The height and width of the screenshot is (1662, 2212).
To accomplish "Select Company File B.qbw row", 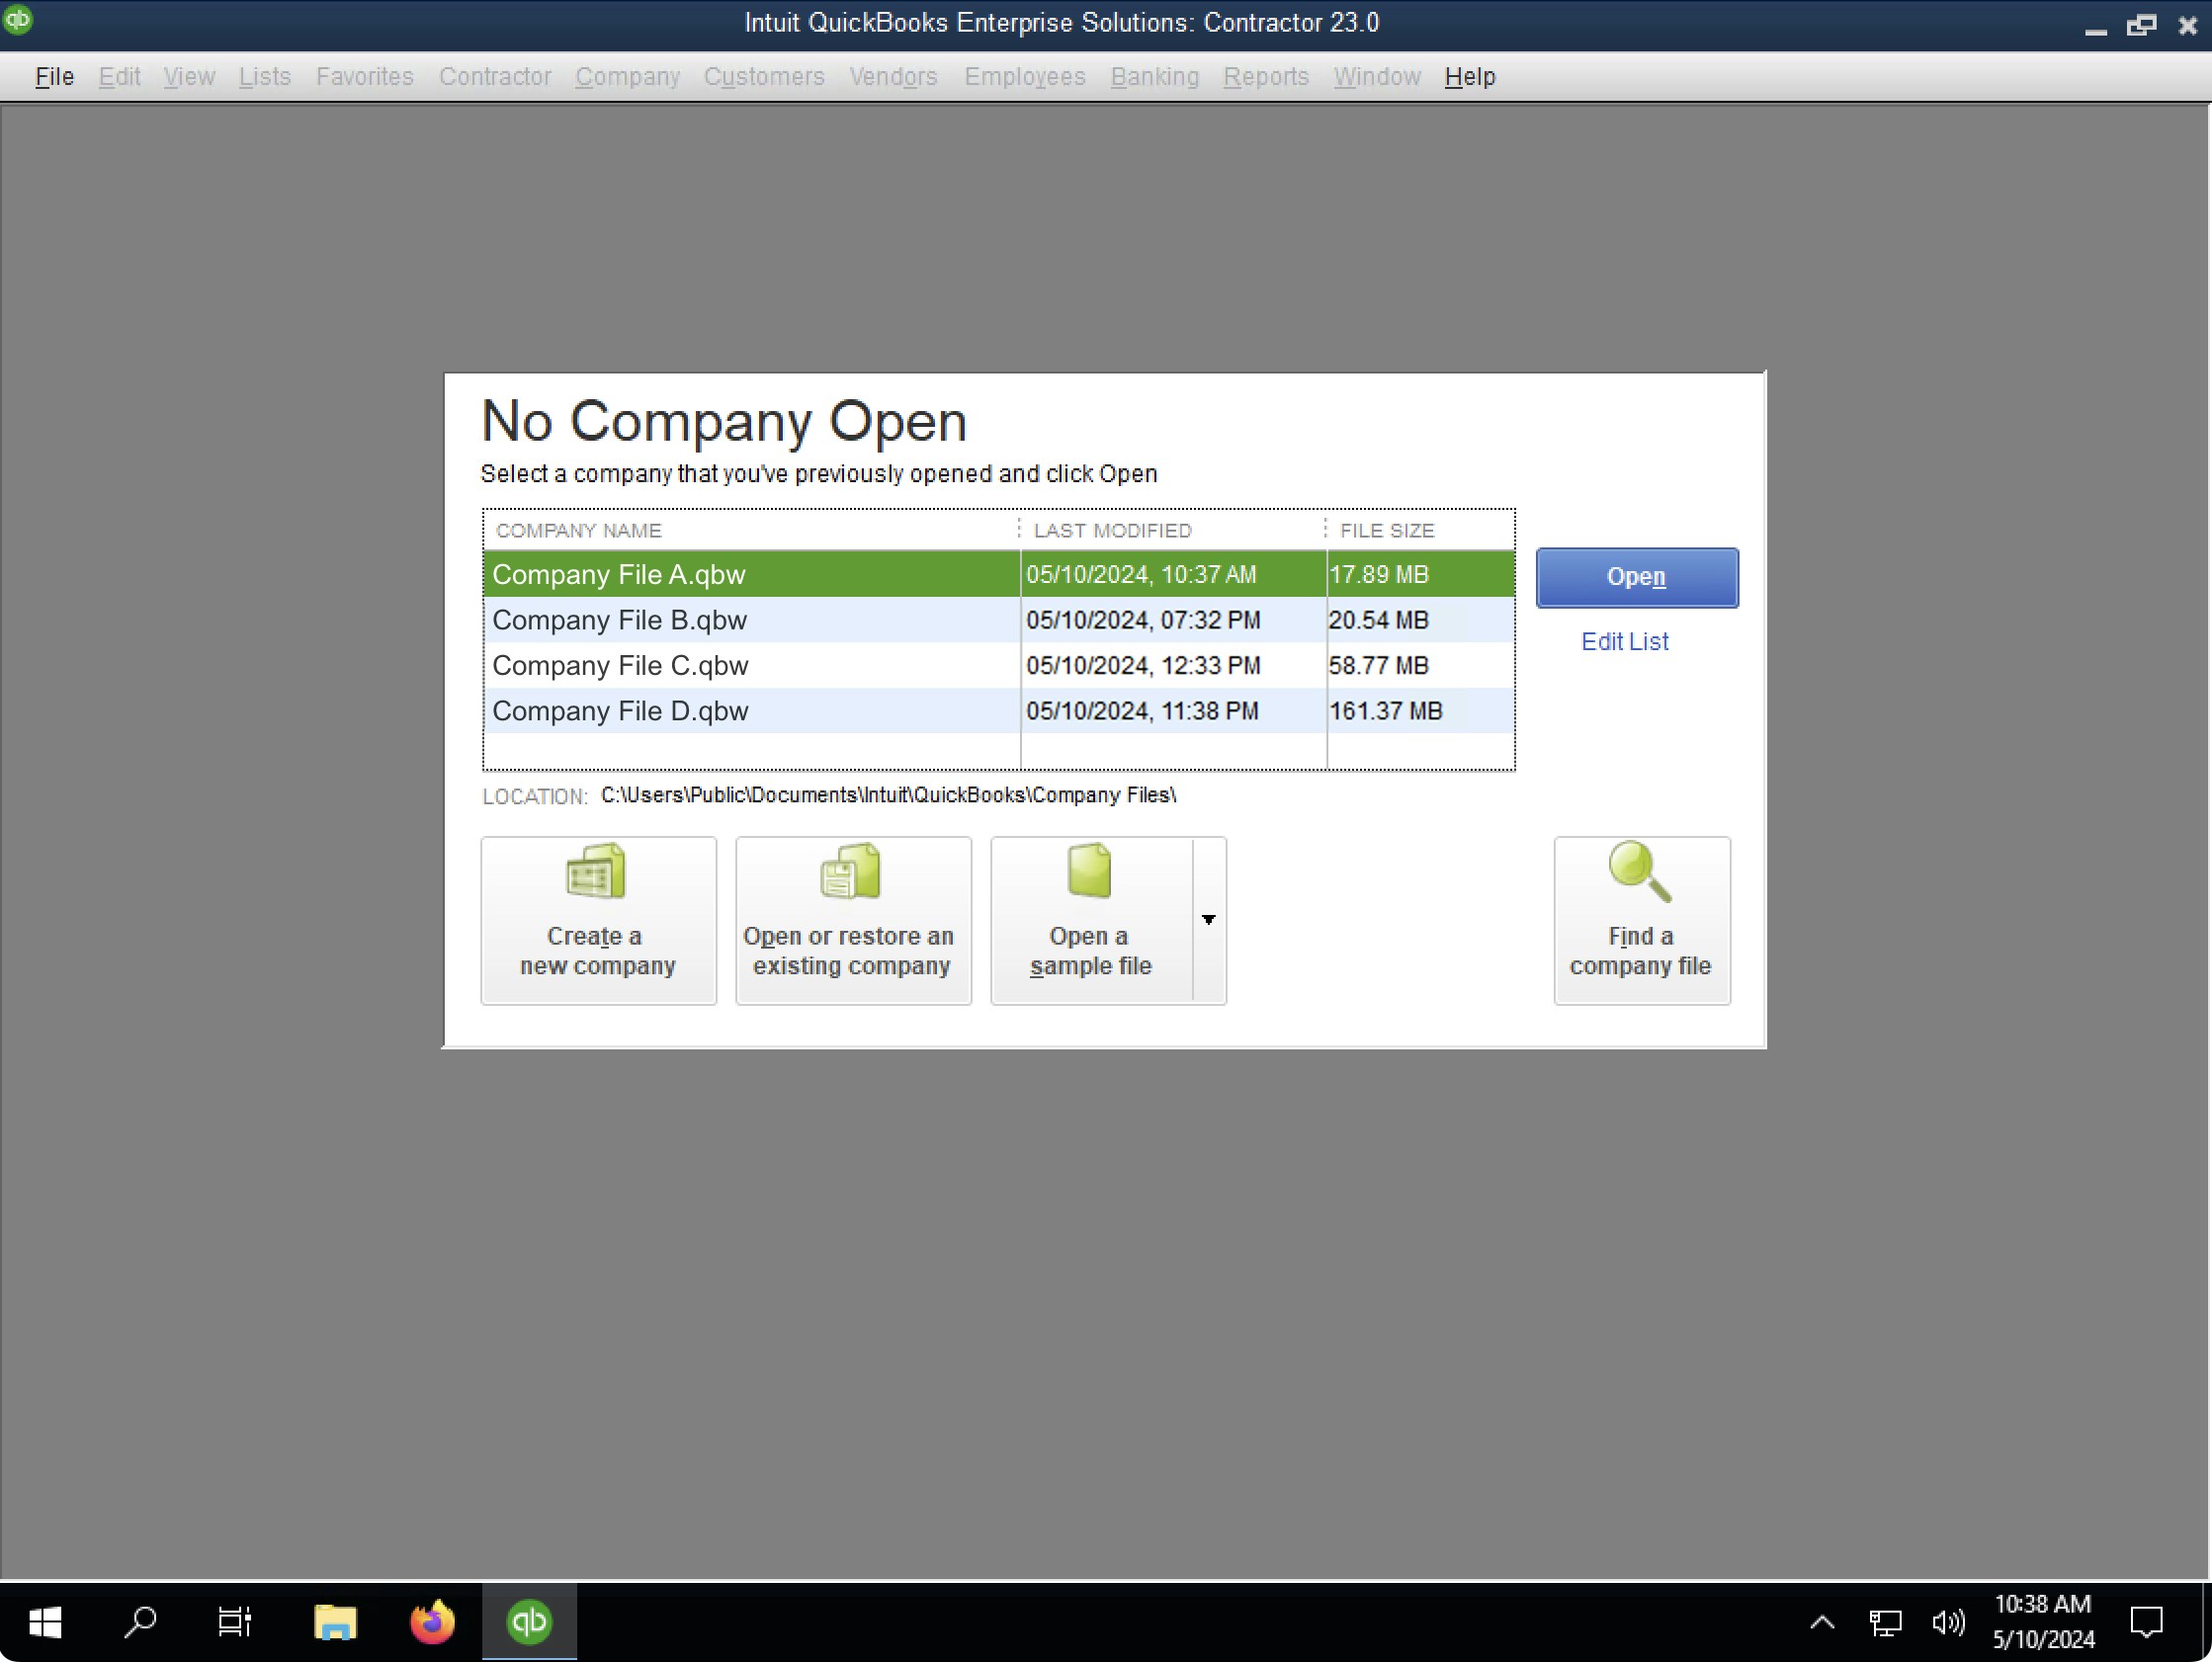I will (x=998, y=620).
